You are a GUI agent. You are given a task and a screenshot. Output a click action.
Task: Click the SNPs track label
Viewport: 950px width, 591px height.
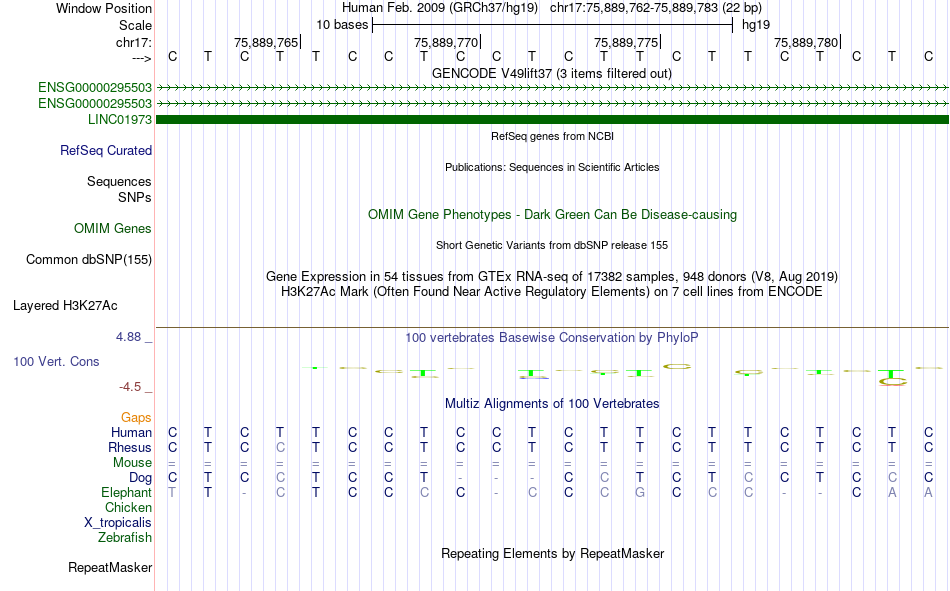135,198
